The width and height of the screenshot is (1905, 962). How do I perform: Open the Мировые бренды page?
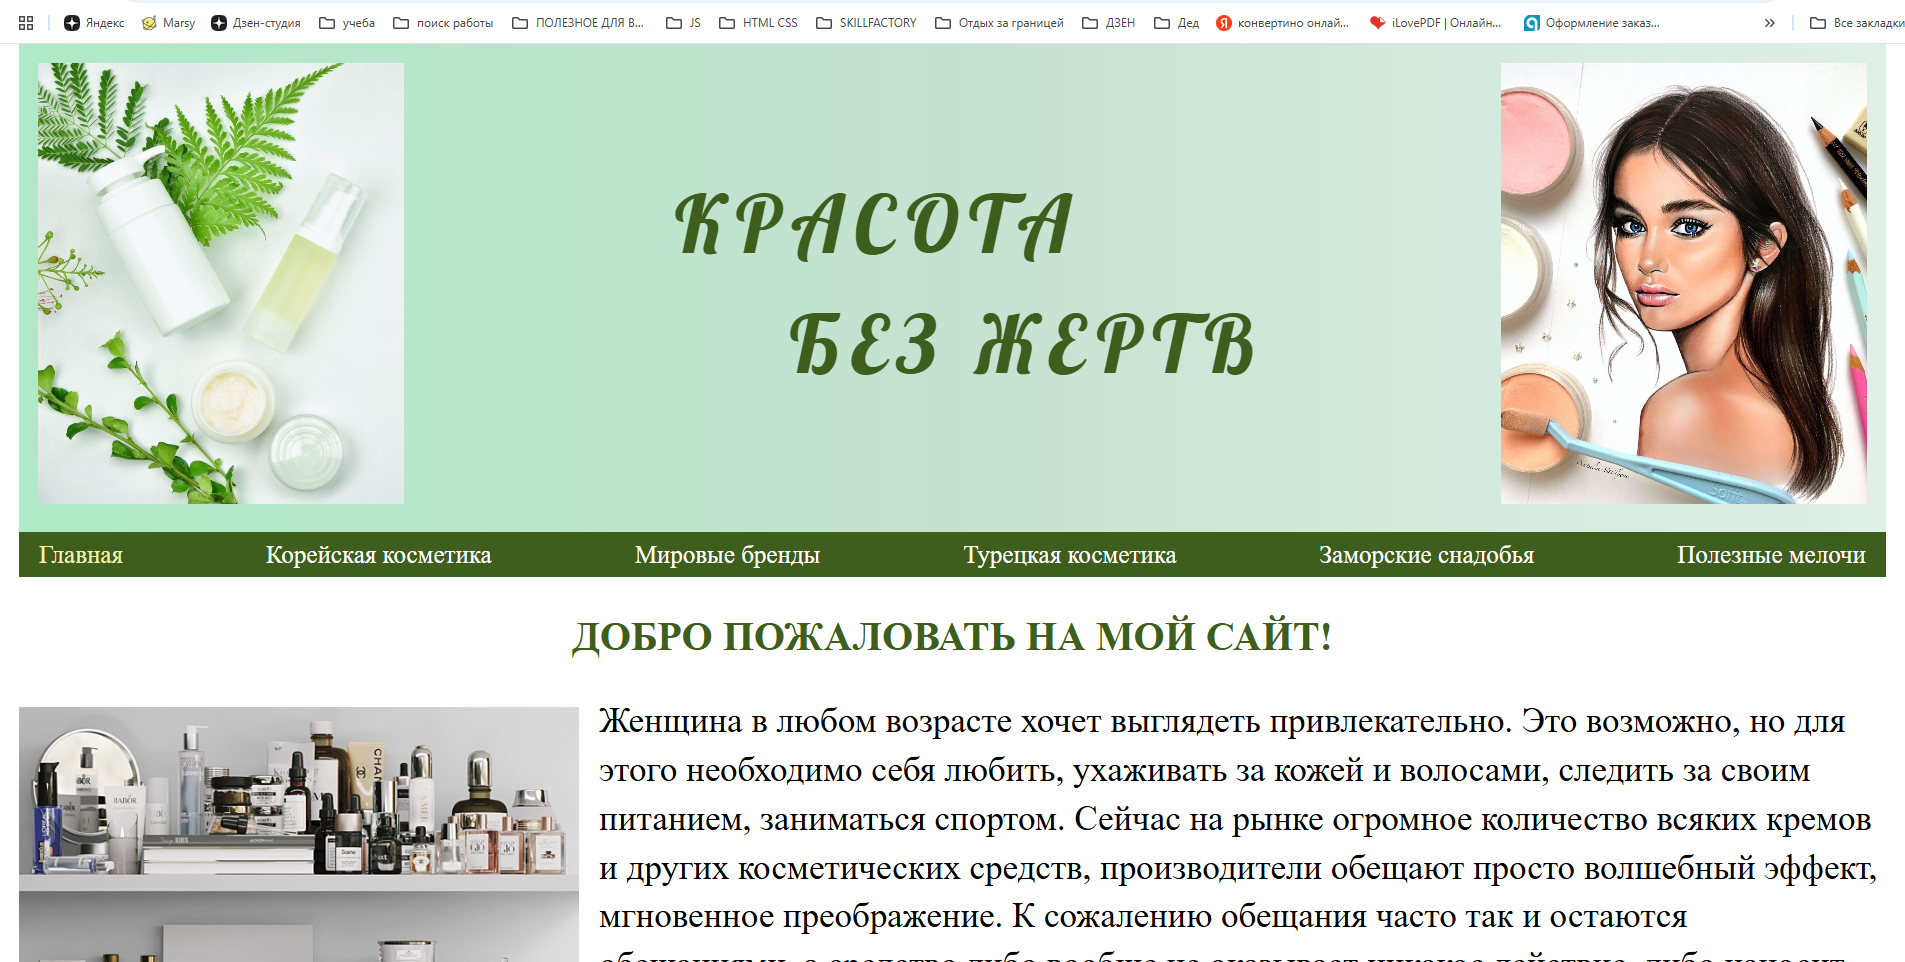coord(727,555)
